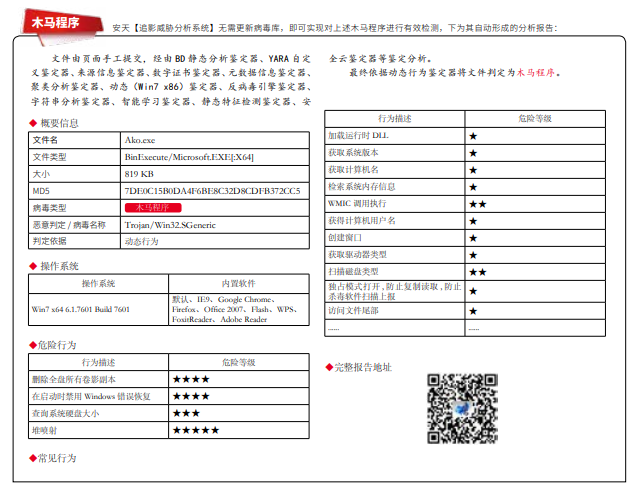Click the four-star rating for 删除全盘所有卷影副本
Viewport: 637px width, 488px height.
tap(191, 379)
